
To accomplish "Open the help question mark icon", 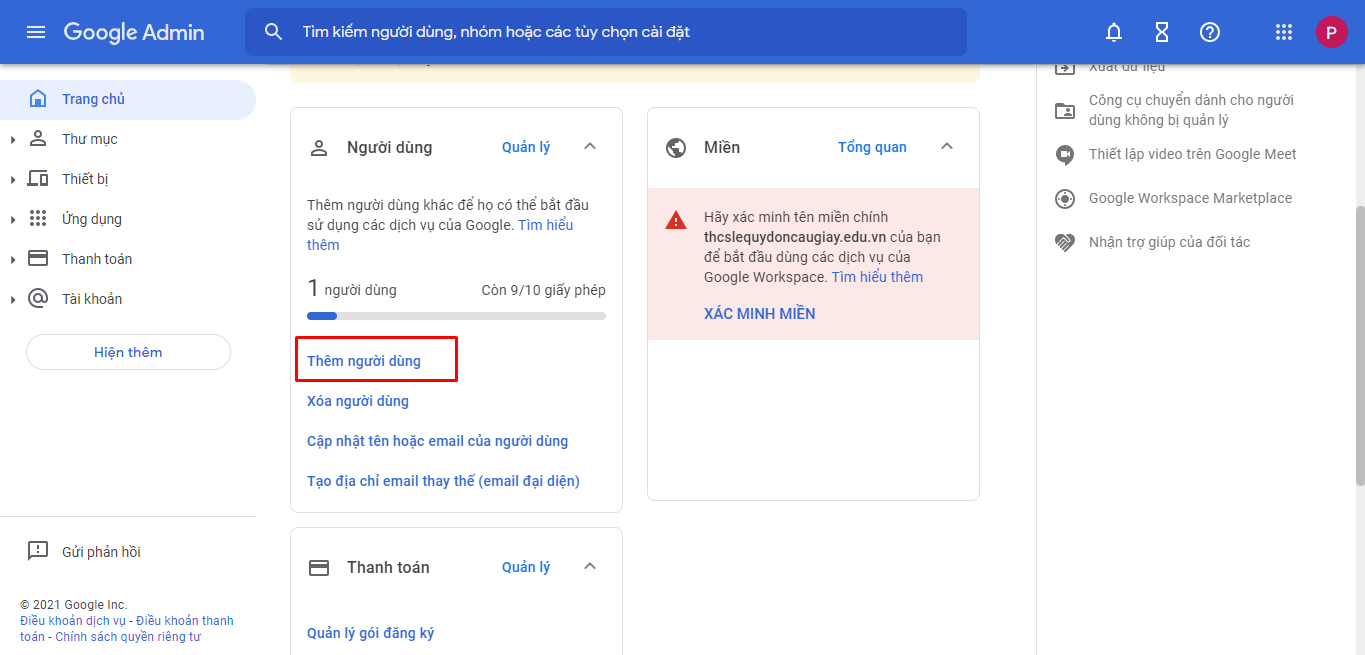I will [x=1210, y=32].
